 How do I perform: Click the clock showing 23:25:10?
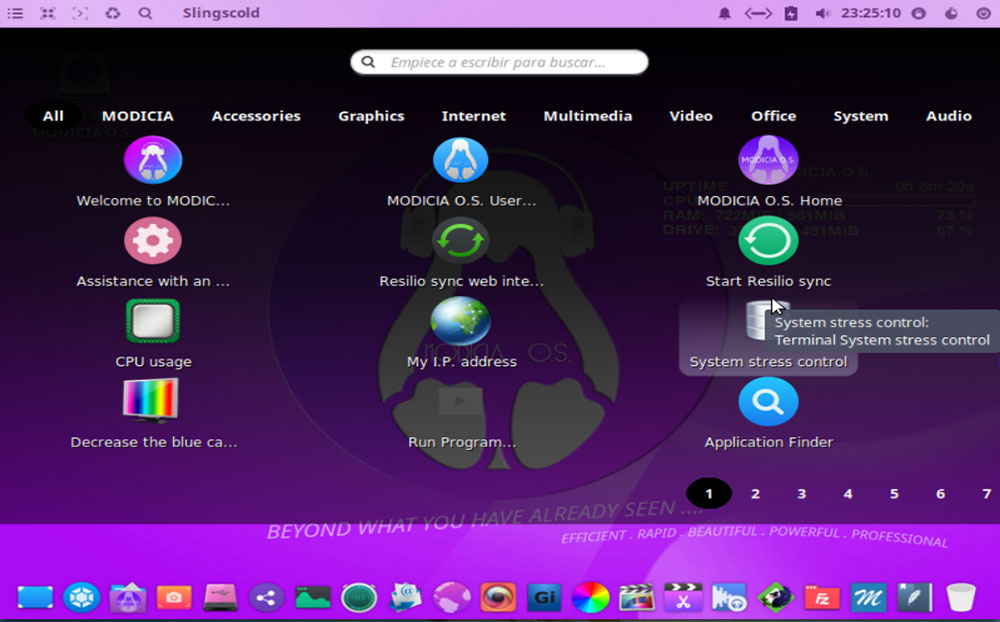871,13
